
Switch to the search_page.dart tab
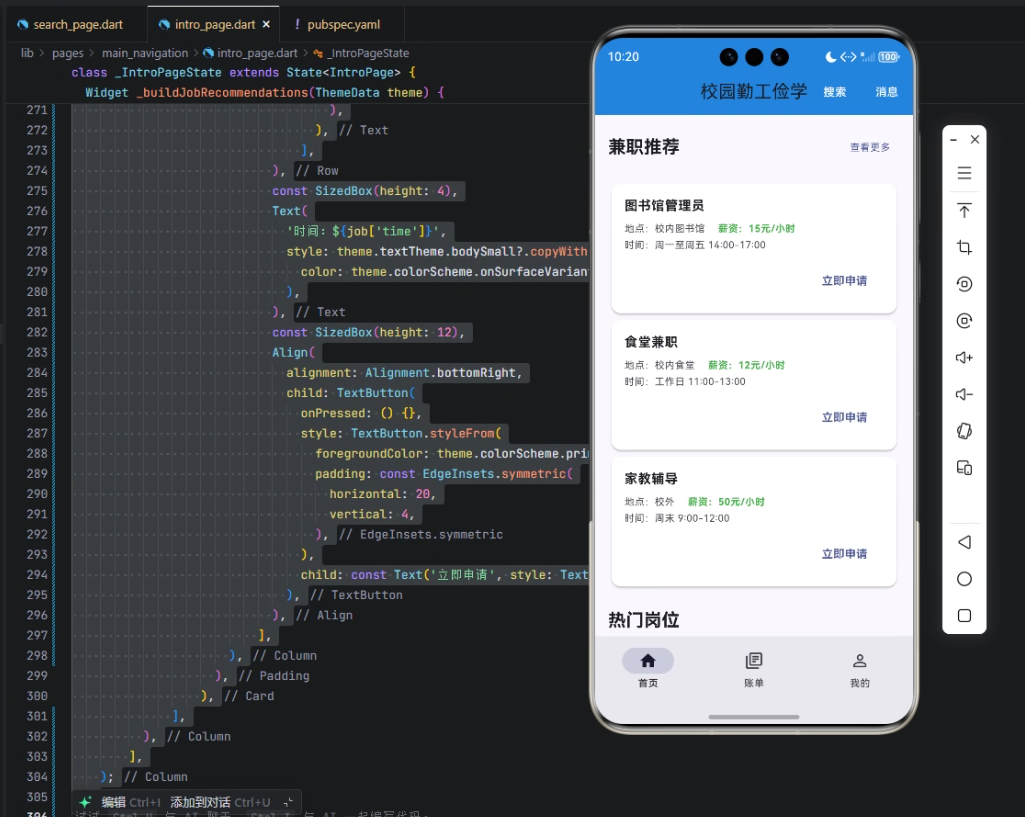(x=70, y=24)
